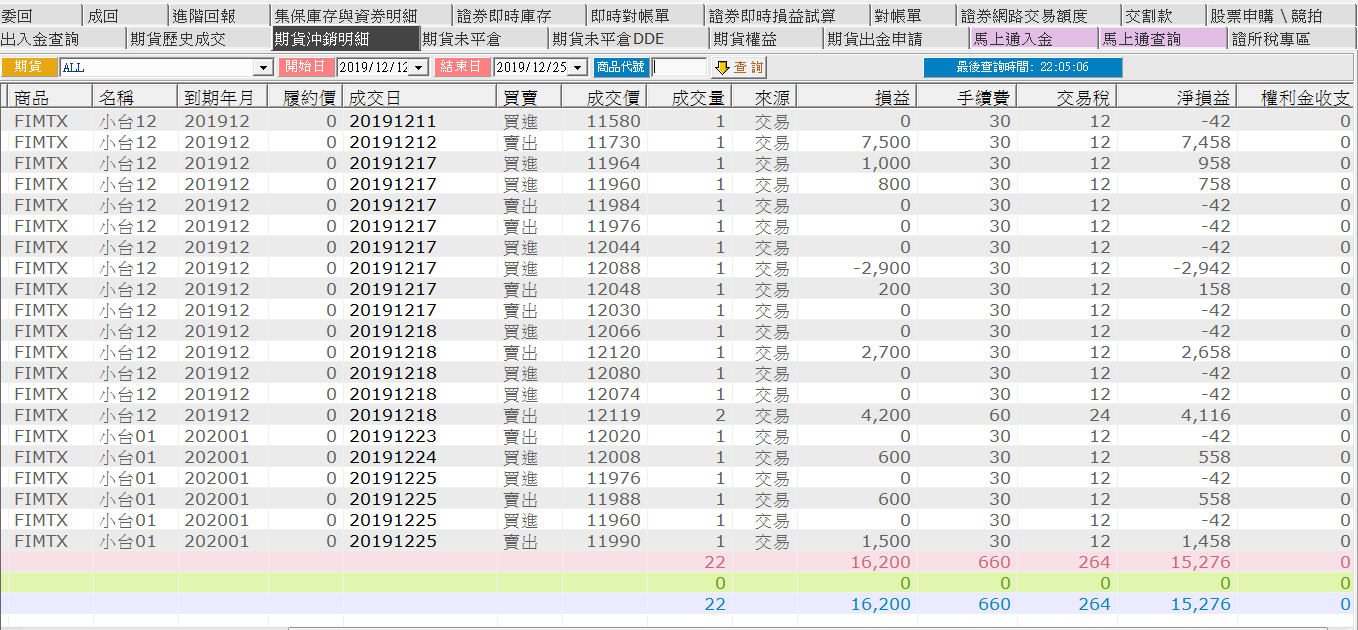Sort by 到期年月 column header
Viewport: 1358px width, 630px height.
[223, 97]
